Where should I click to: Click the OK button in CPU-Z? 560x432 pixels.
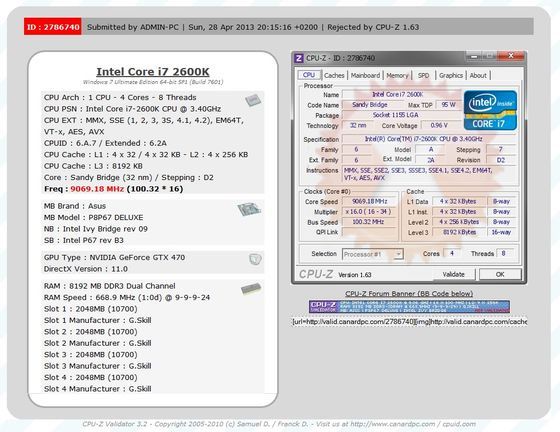(x=500, y=274)
